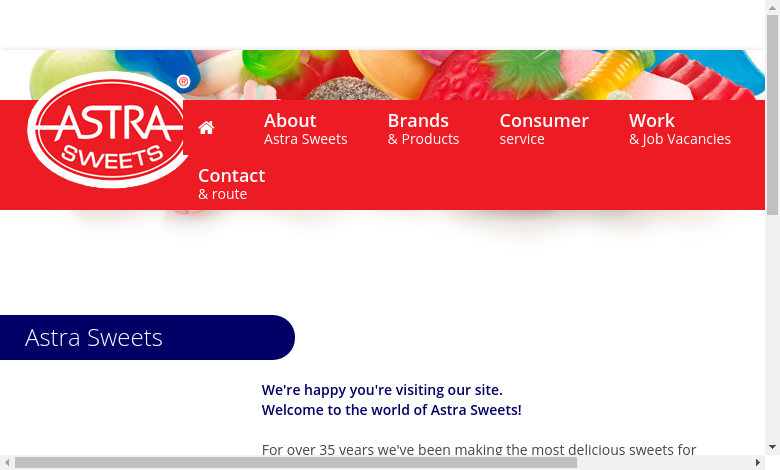The width and height of the screenshot is (780, 470).
Task: Click the "Welcome to the world of Astra Sweets!" text
Action: pos(391,410)
